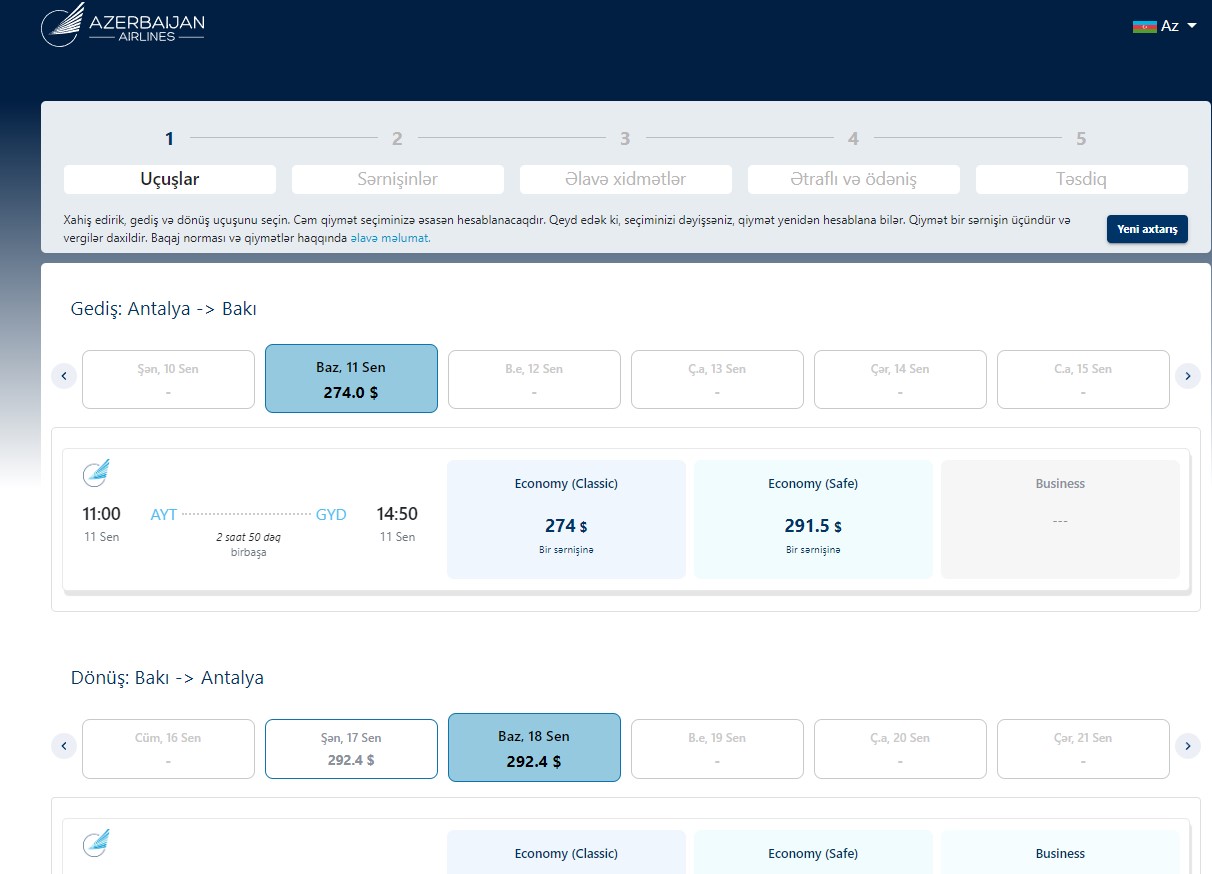Open the Əlavə xidmətlər step tab
The height and width of the screenshot is (874, 1212).
(x=625, y=180)
